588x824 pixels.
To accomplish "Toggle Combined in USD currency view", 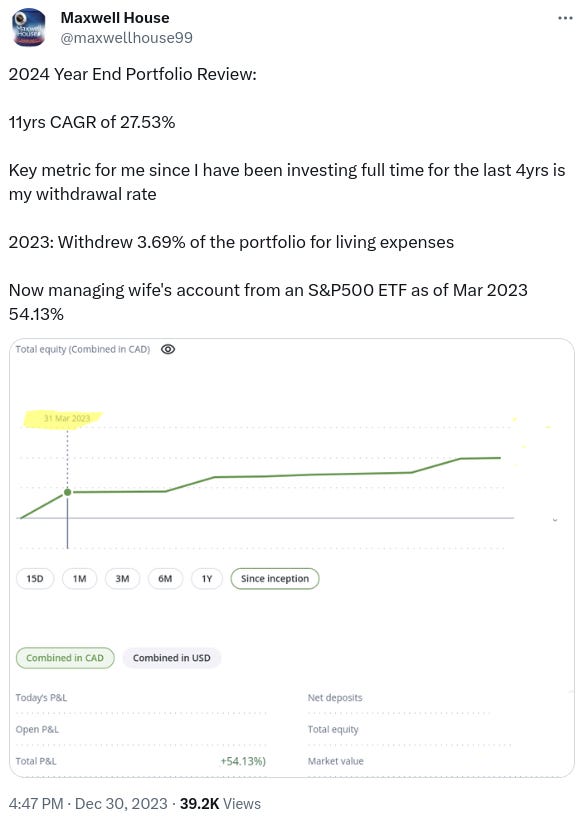I will click(x=171, y=658).
